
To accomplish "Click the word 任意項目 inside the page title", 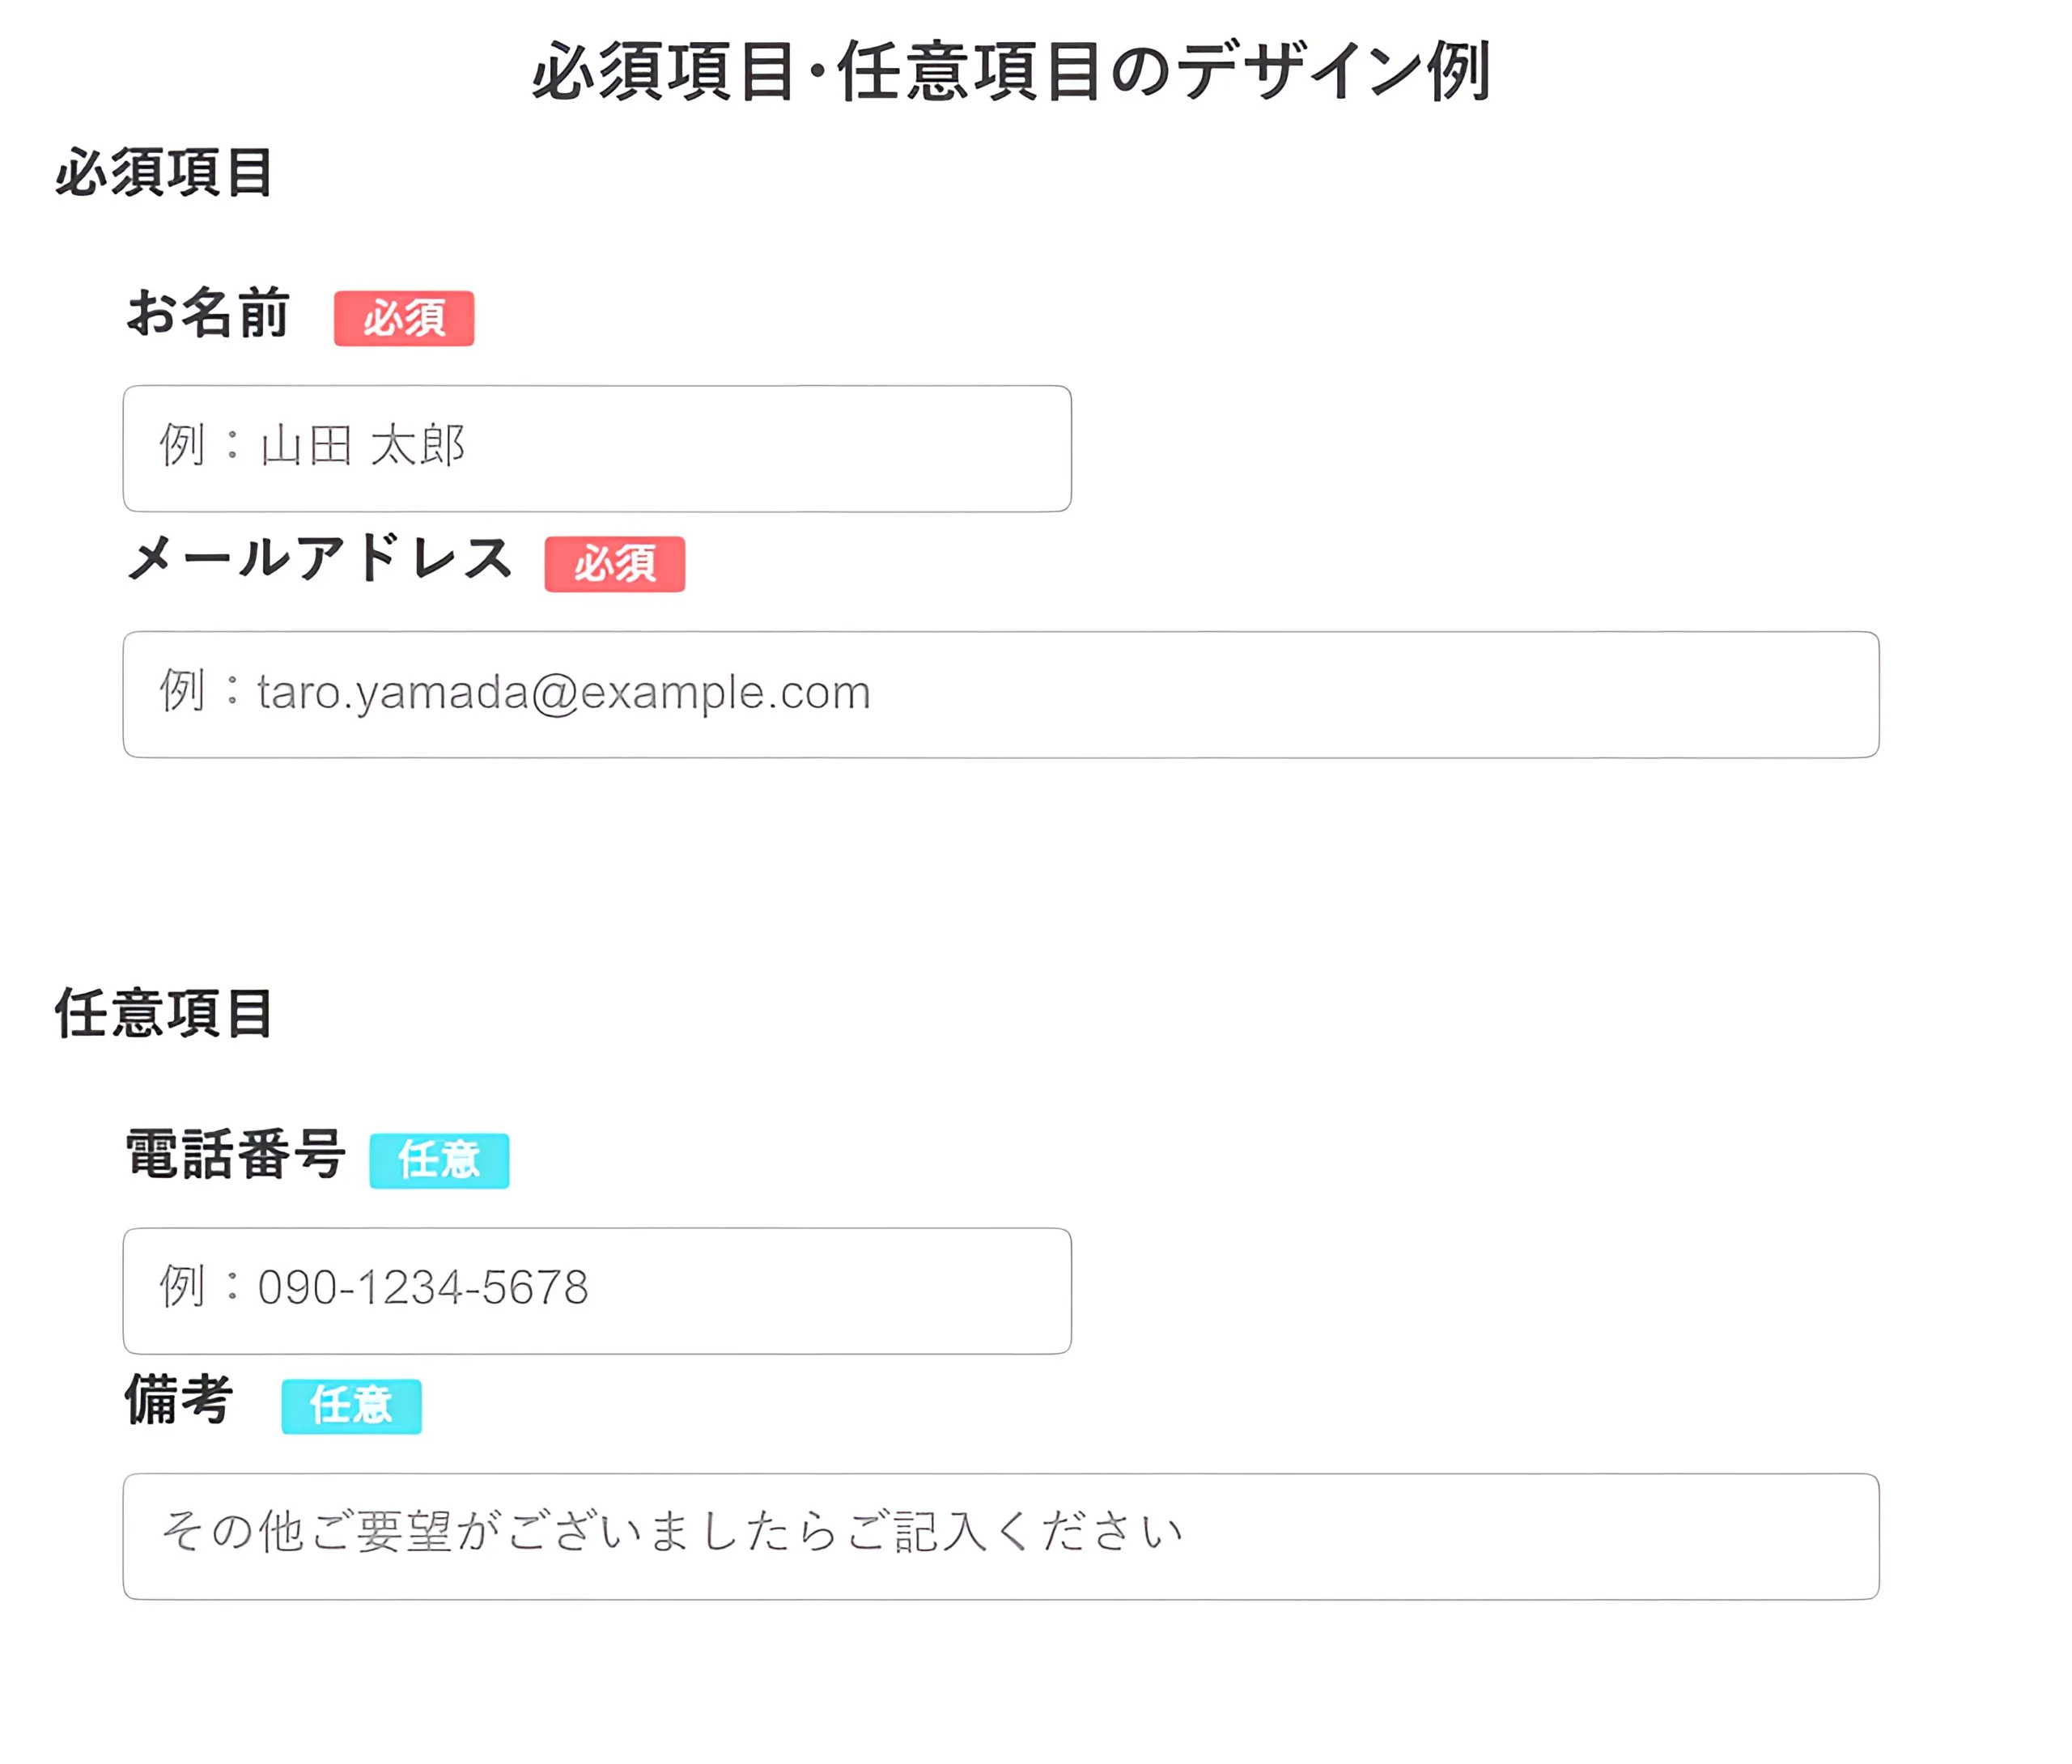I will point(968,72).
